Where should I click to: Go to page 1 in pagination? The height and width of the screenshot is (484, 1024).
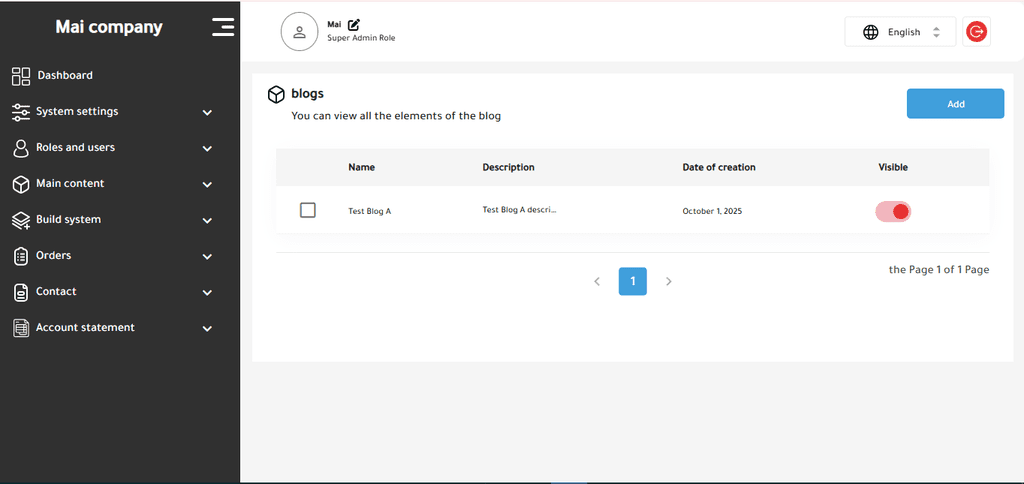coord(633,282)
